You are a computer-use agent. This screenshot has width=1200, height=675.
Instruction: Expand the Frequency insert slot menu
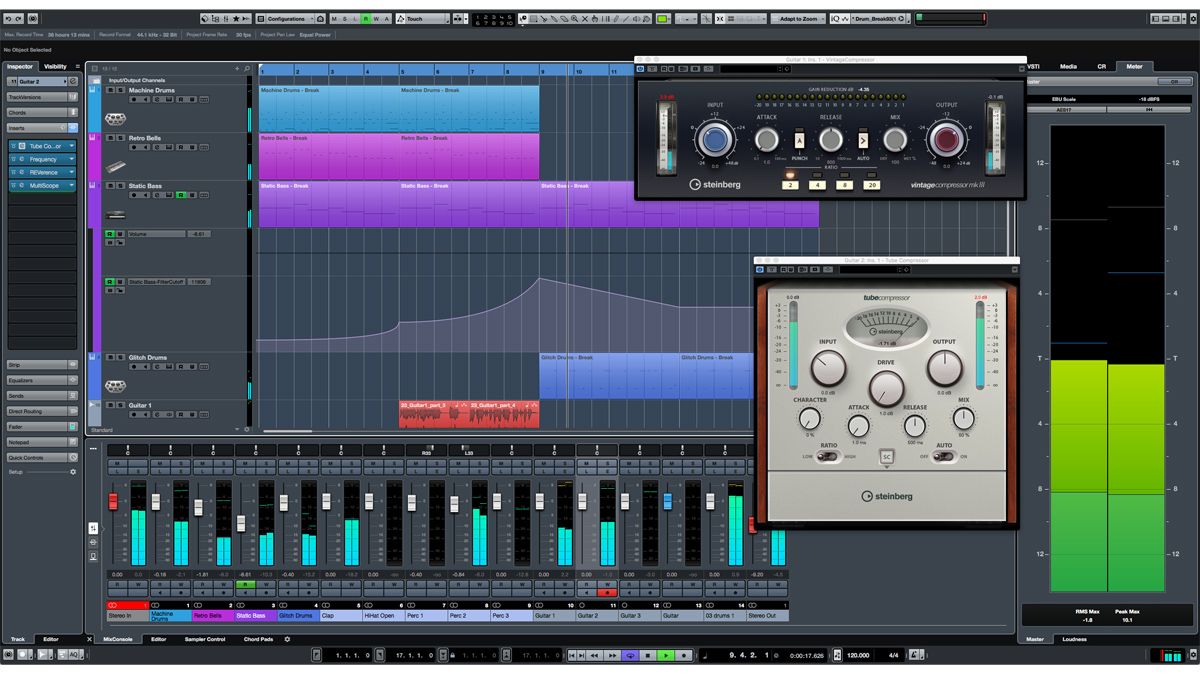click(70, 159)
